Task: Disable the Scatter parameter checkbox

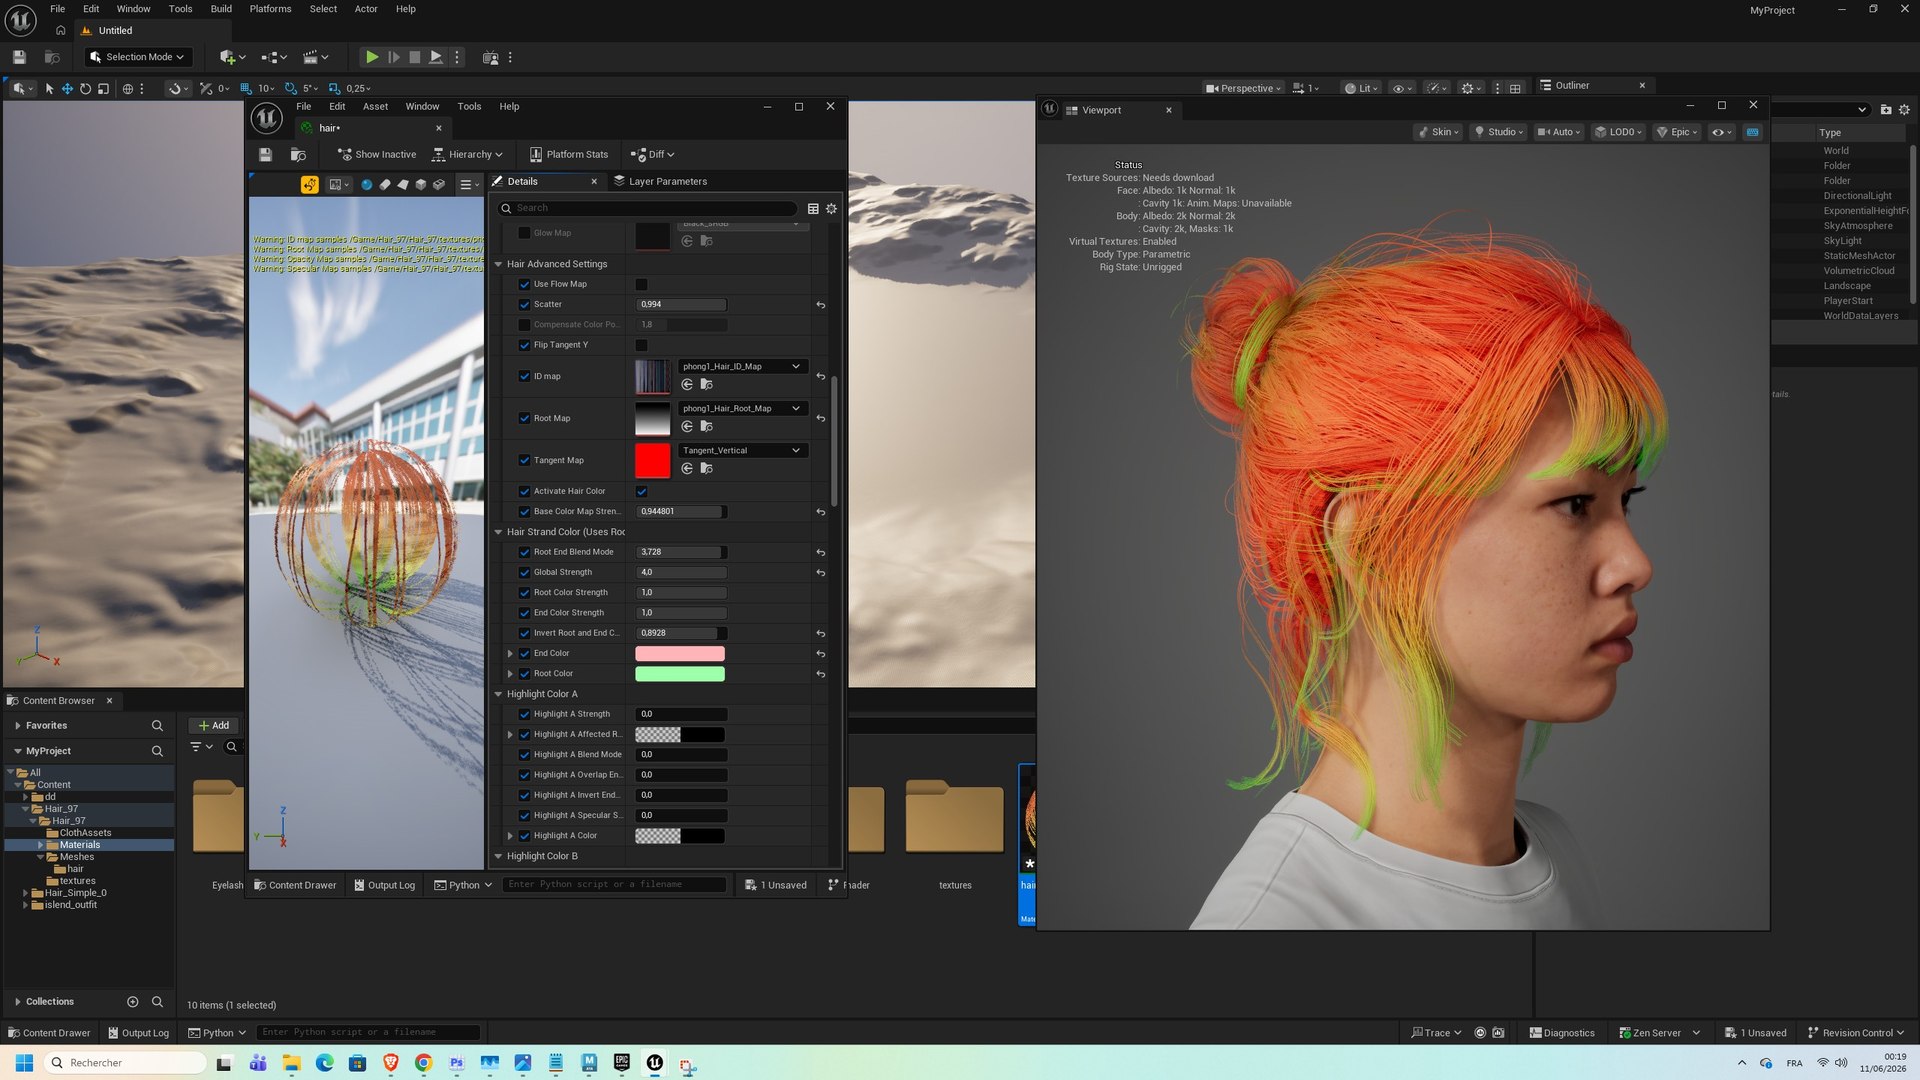Action: click(524, 304)
